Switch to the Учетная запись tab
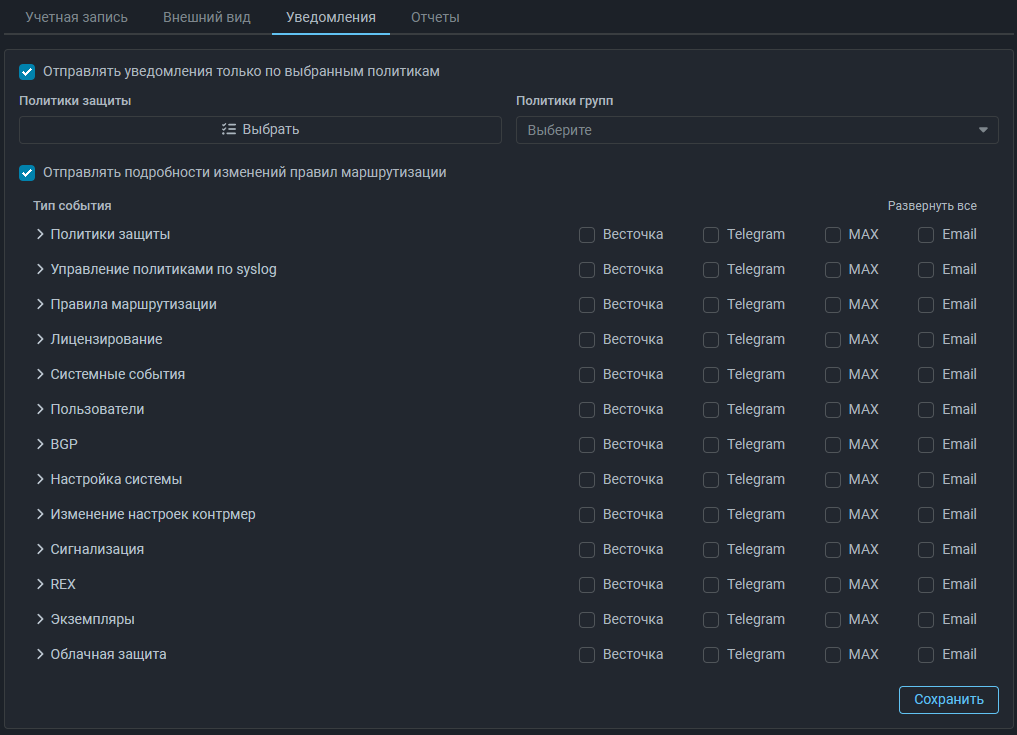 click(77, 18)
